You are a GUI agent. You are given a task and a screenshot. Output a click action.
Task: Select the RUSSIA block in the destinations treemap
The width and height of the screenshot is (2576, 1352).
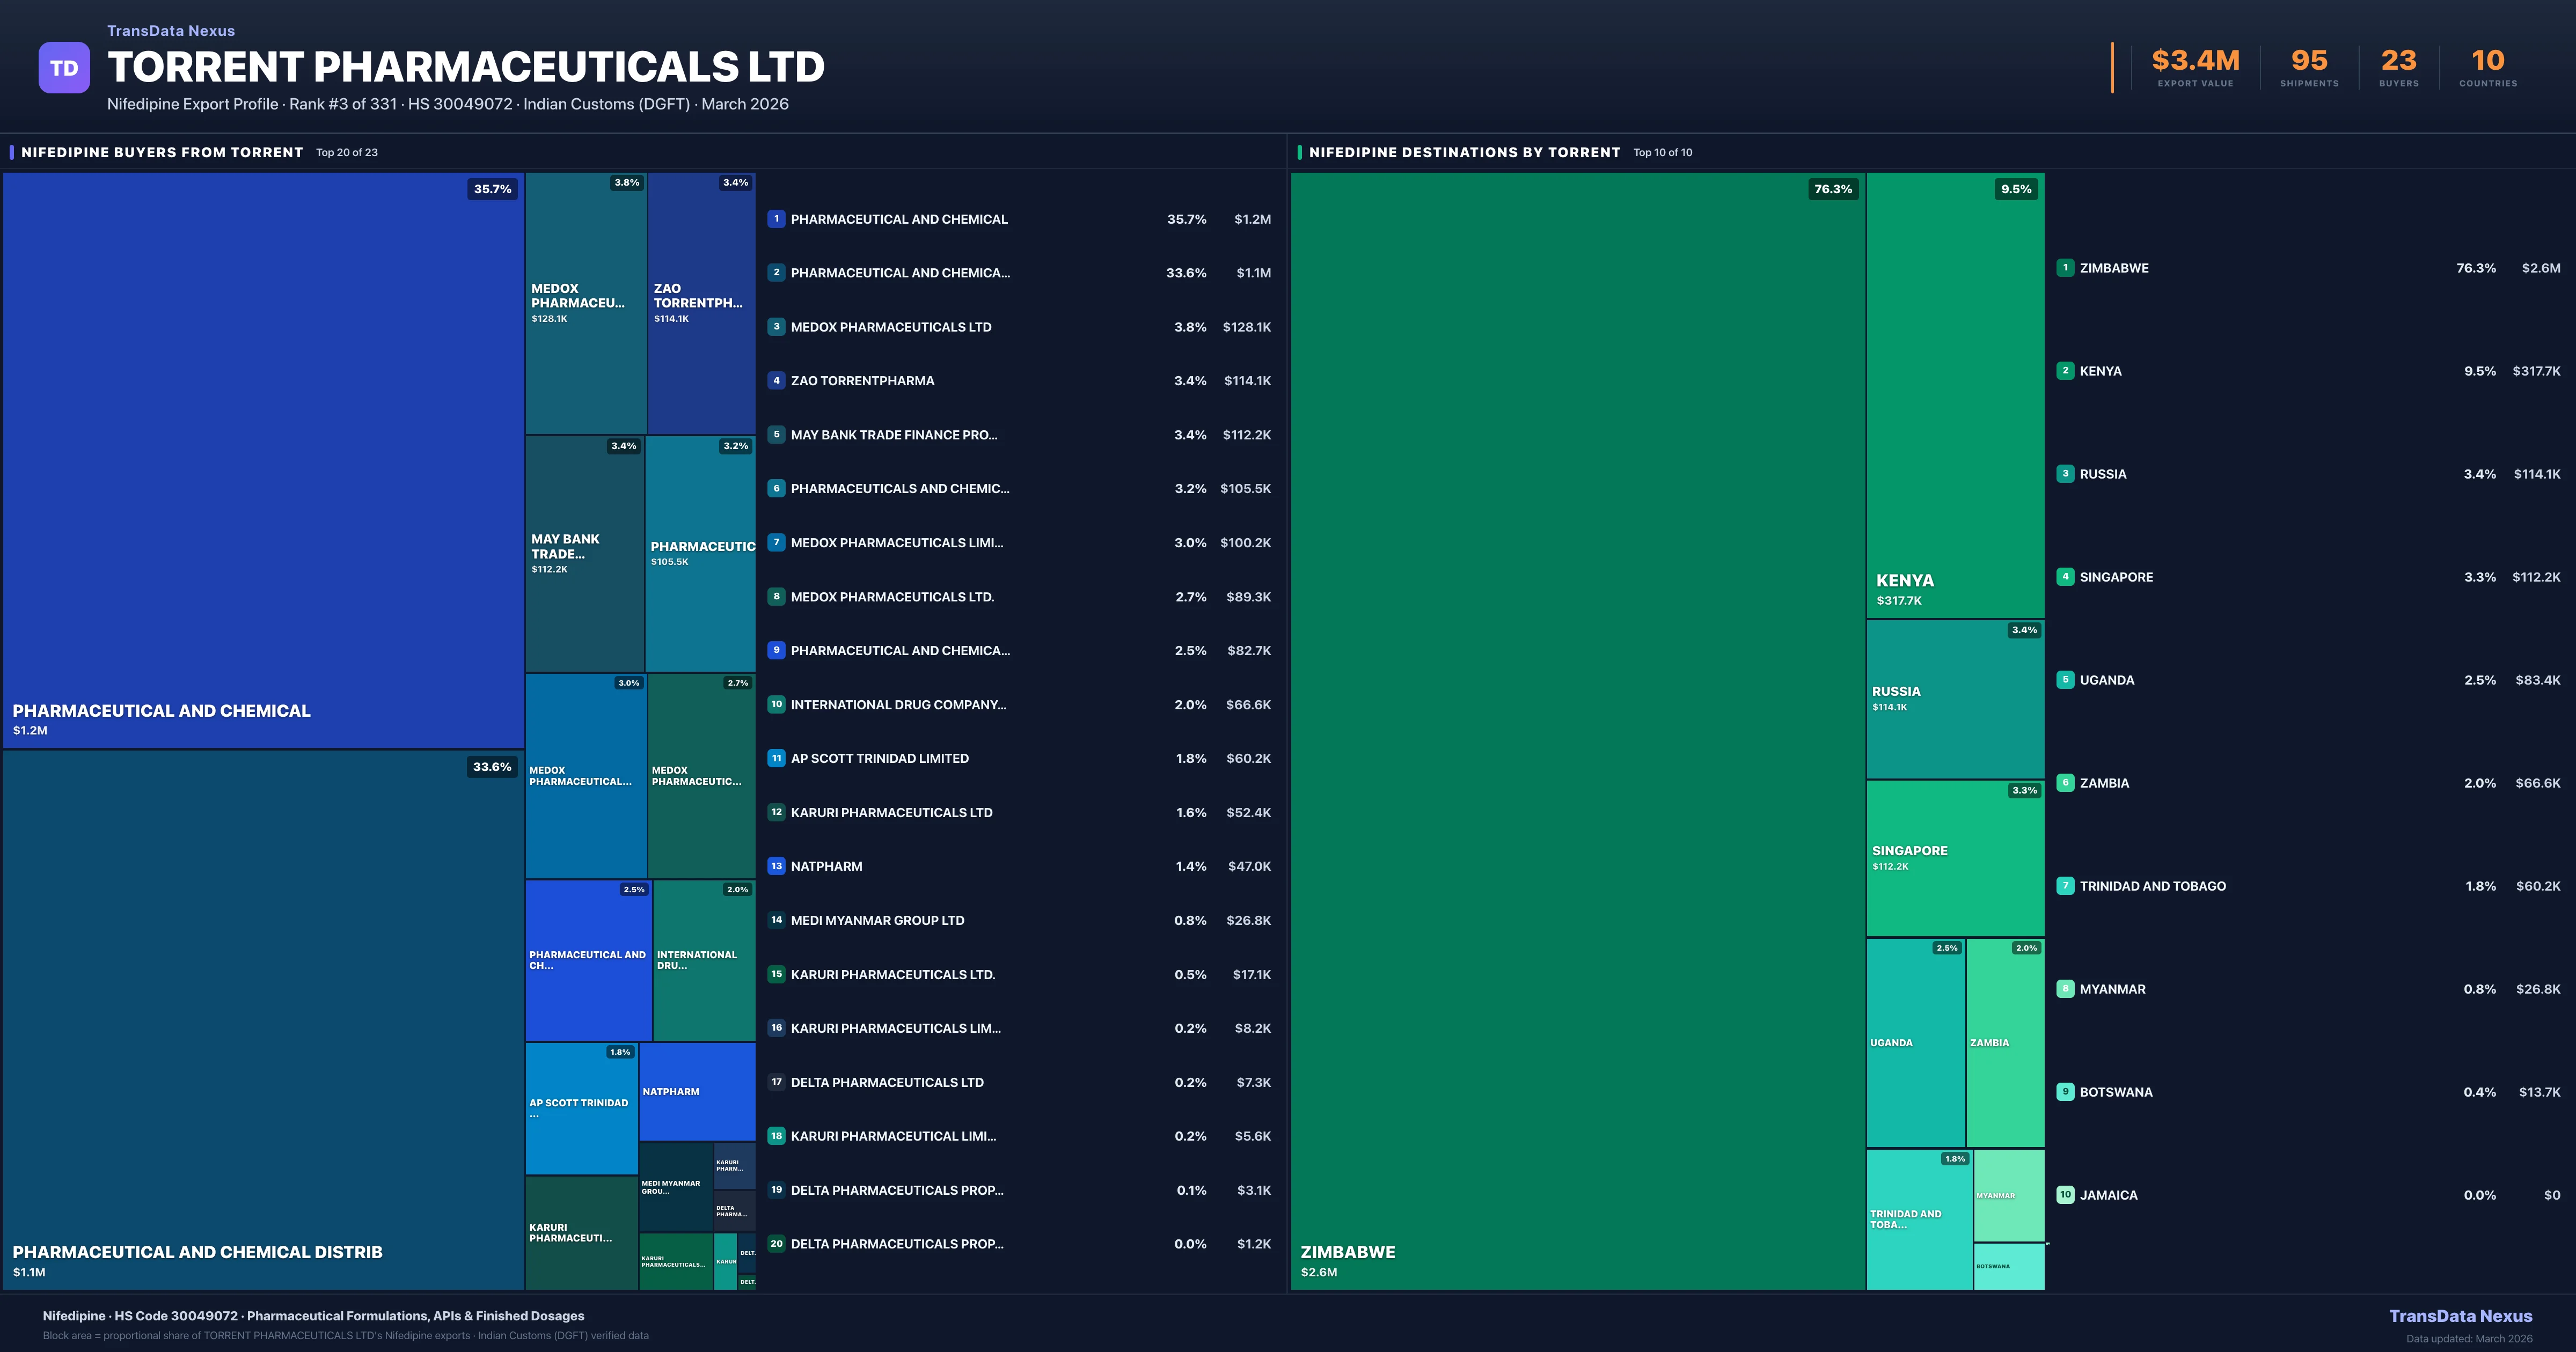tap(1954, 700)
